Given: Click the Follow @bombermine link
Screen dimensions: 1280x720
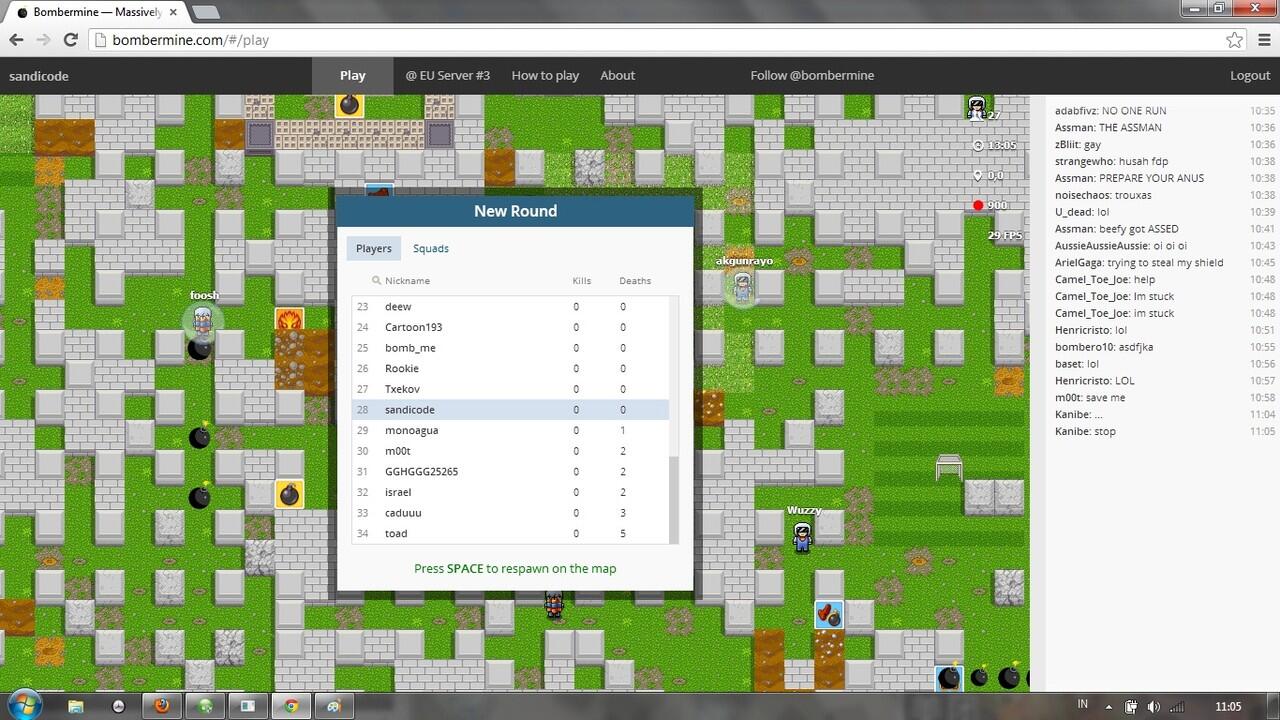Looking at the screenshot, I should pos(812,76).
